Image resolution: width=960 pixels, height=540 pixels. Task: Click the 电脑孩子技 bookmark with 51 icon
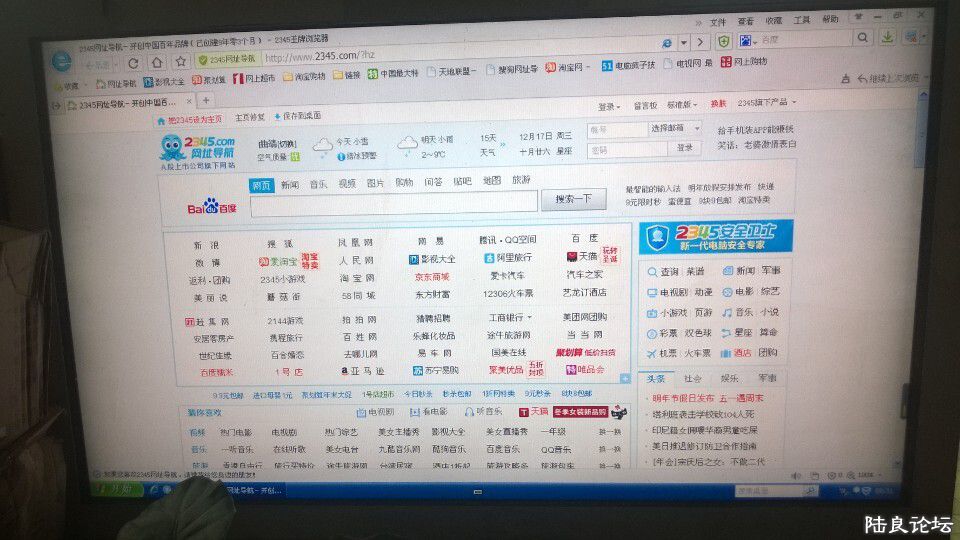(628, 65)
